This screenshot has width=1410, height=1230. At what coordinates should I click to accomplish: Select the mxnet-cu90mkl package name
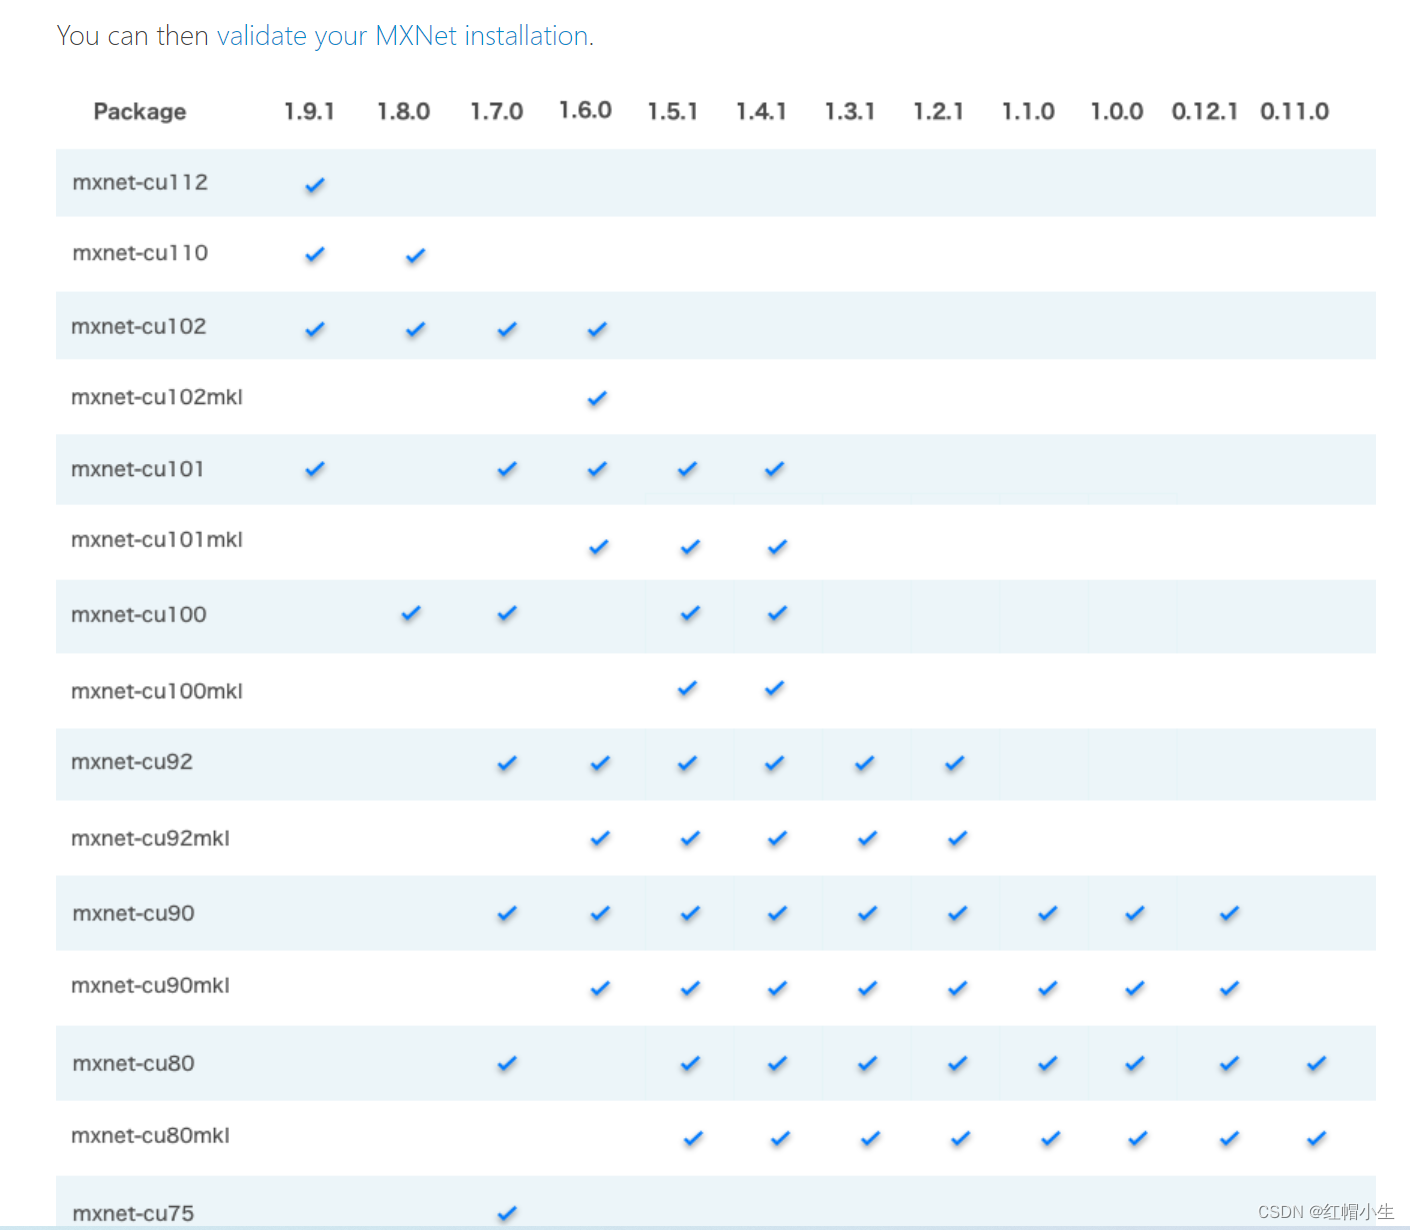(x=151, y=985)
